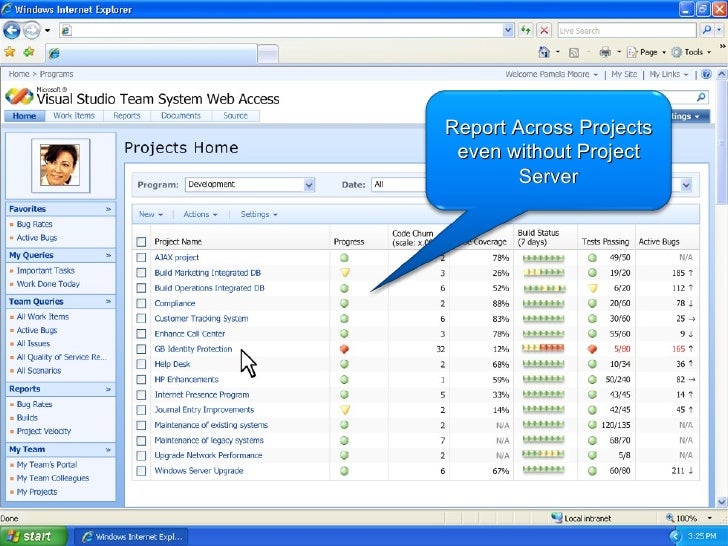Switch to the Reports tab
The height and width of the screenshot is (546, 728).
click(127, 116)
